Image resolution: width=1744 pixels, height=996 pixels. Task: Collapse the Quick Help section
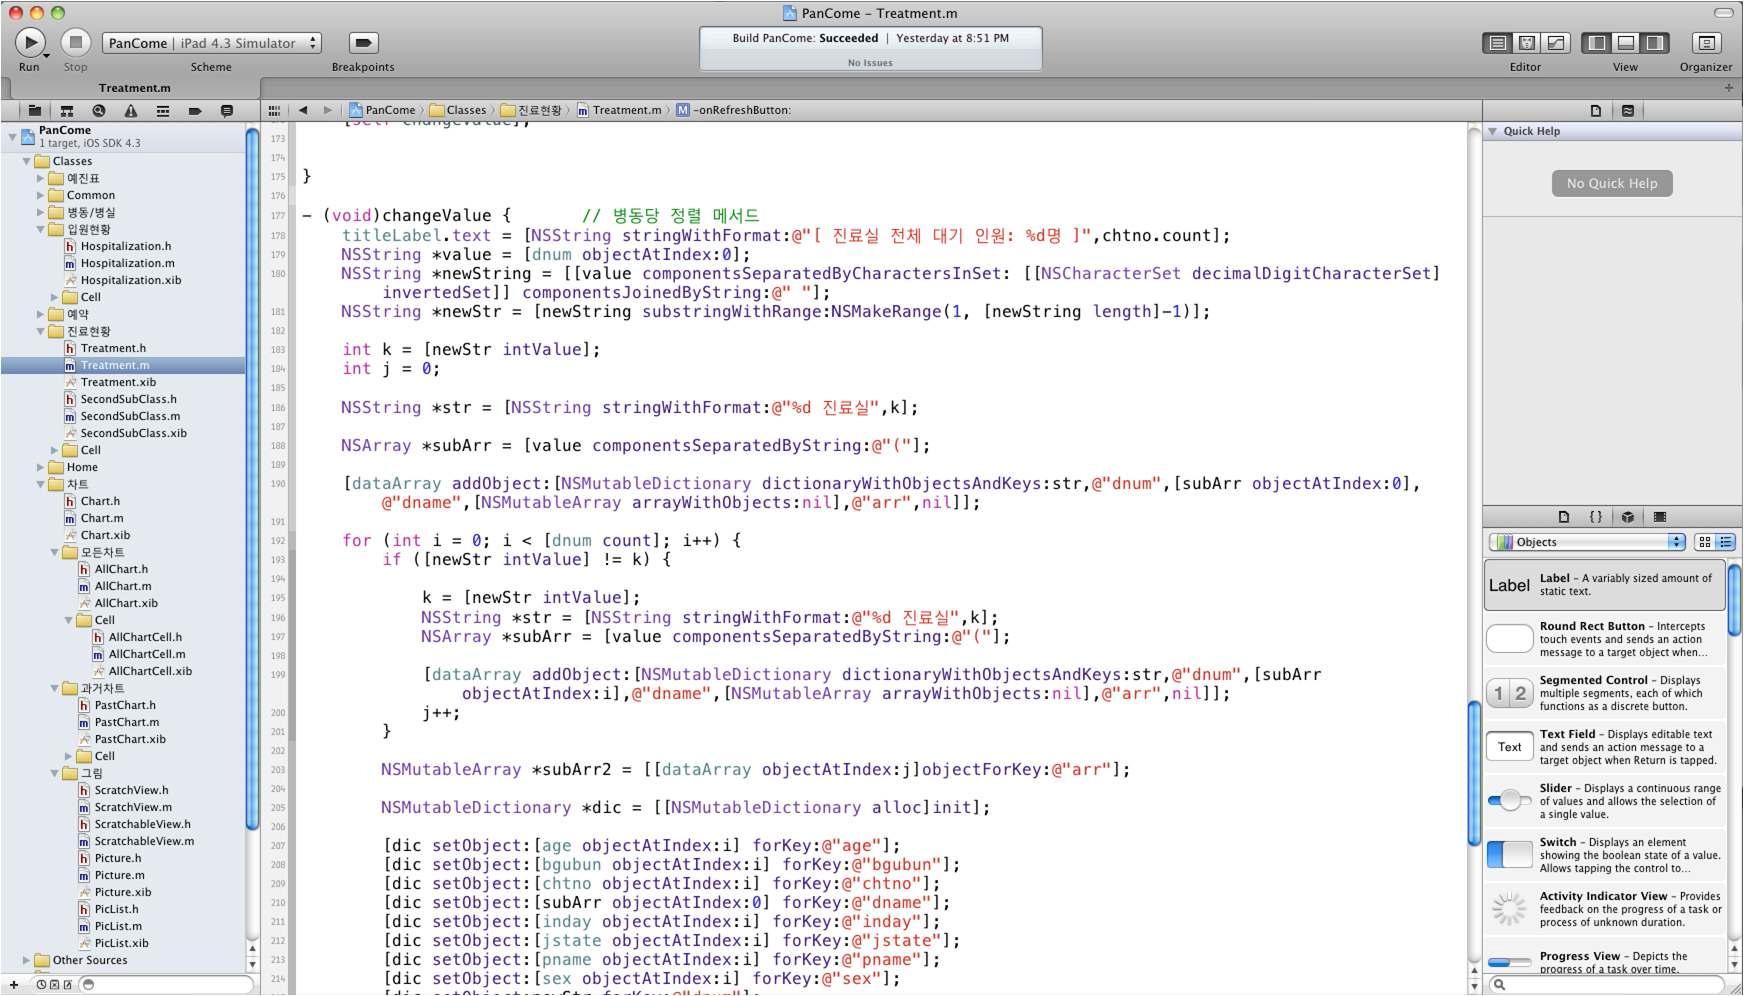click(x=1493, y=131)
